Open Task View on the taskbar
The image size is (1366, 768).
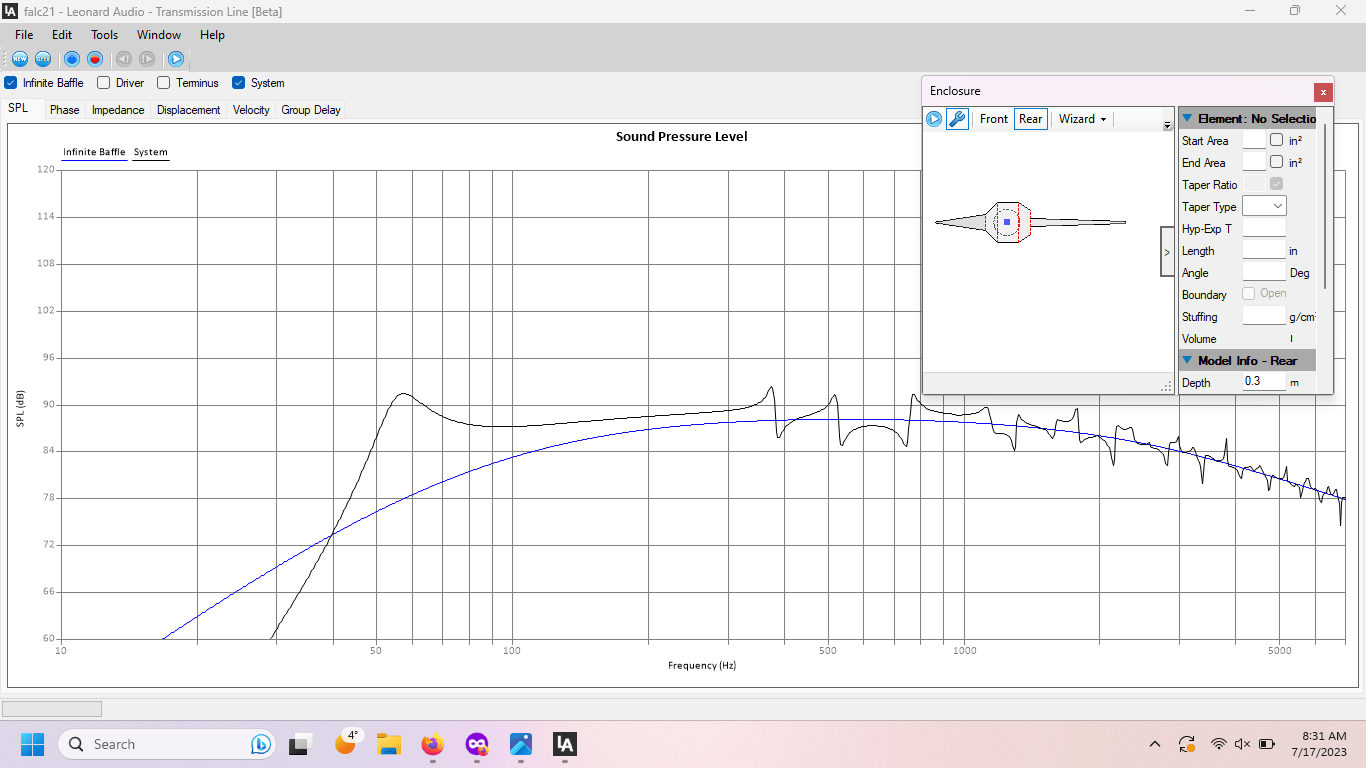pos(299,744)
